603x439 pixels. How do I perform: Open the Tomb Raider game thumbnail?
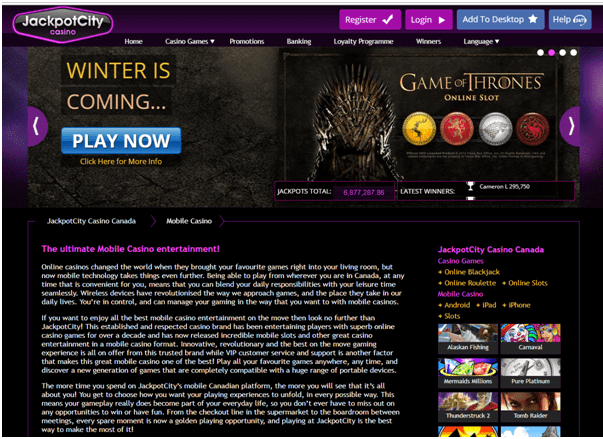[x=531, y=407]
